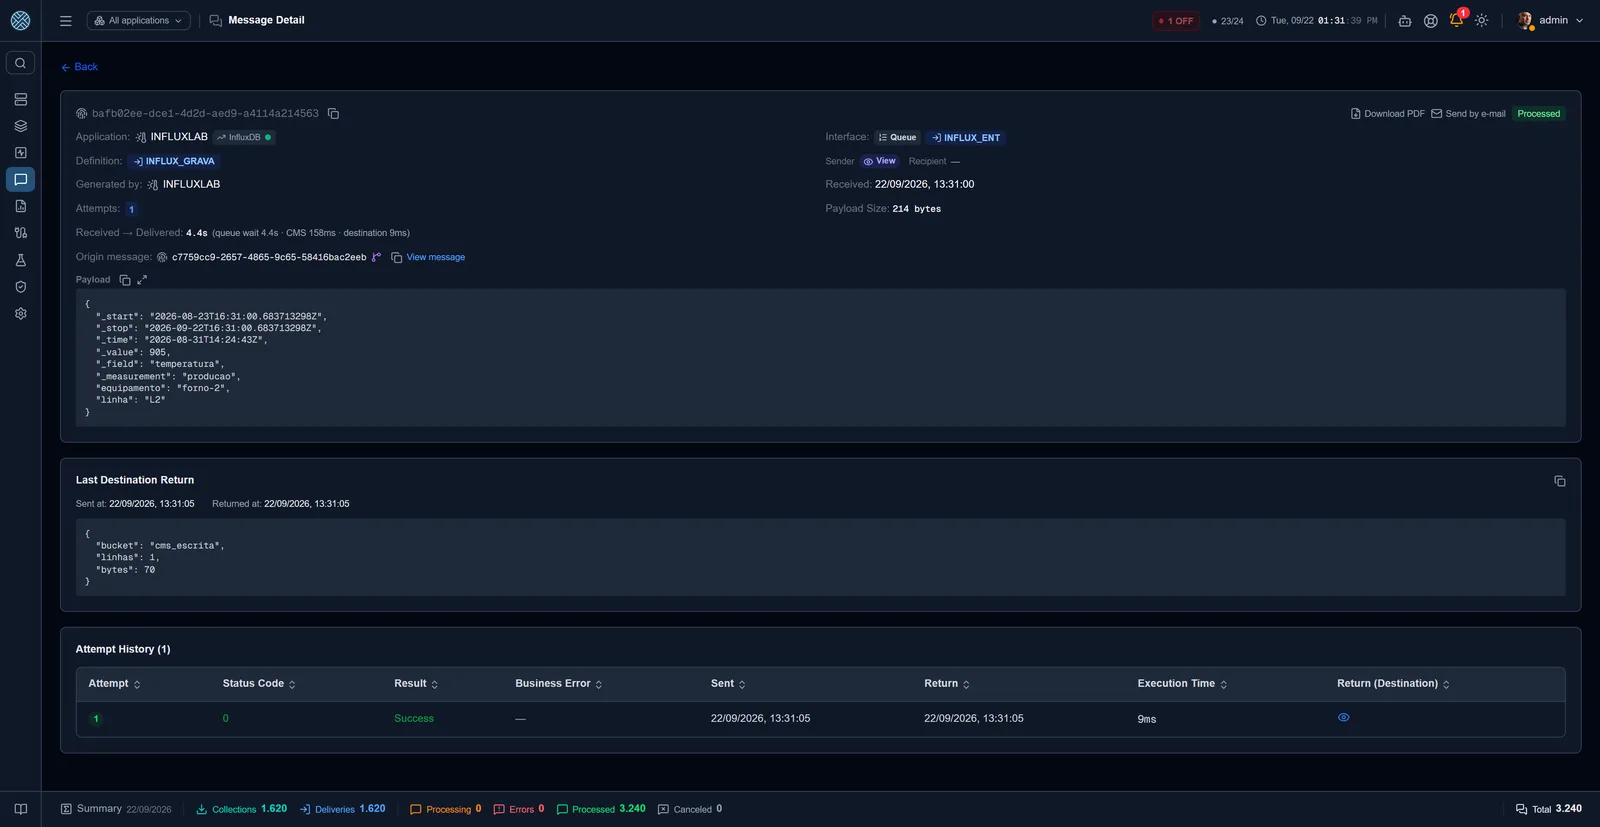Open the admin user menu
The width and height of the screenshot is (1600, 827).
1551,20
